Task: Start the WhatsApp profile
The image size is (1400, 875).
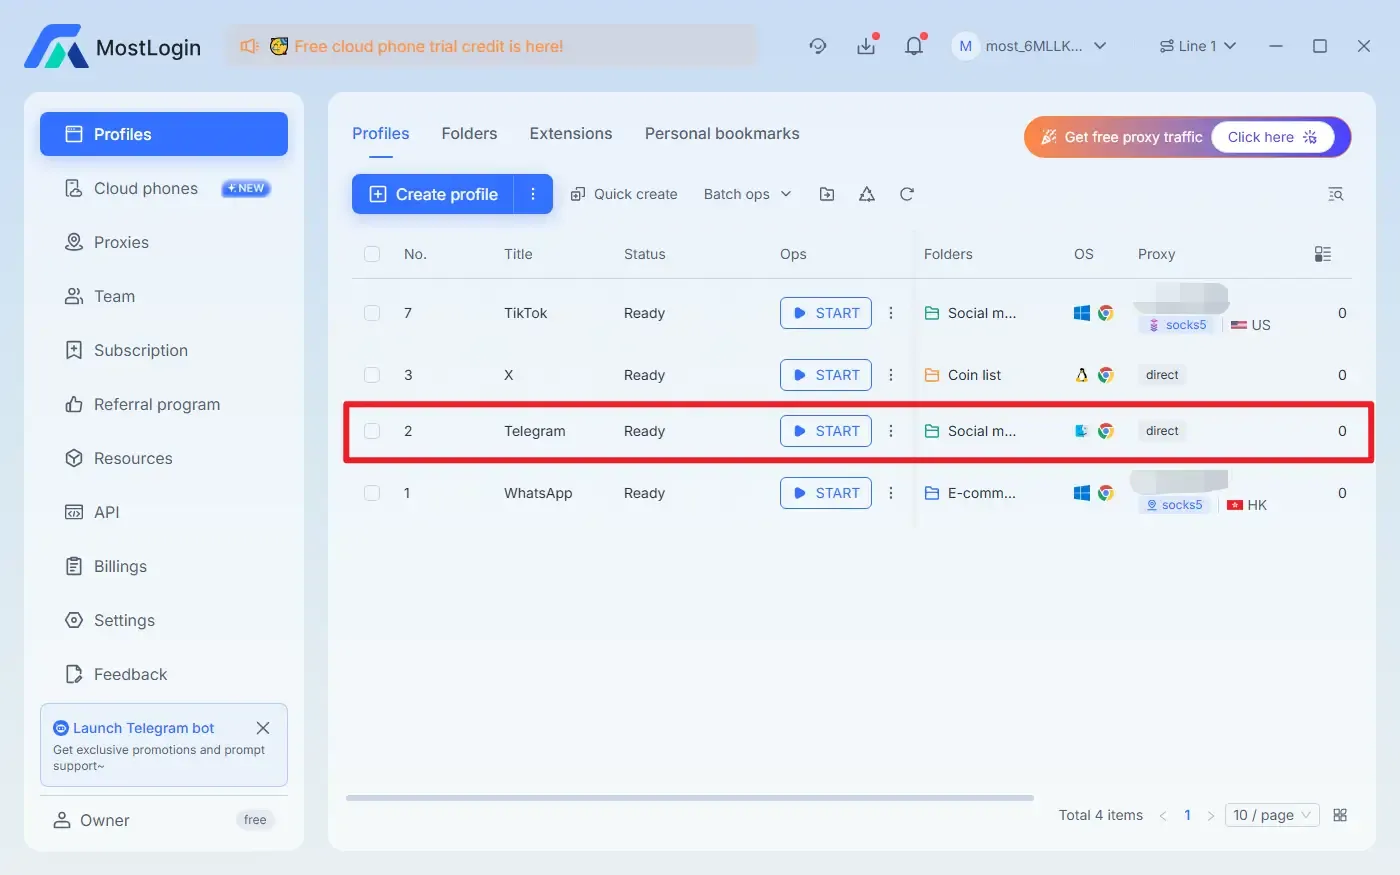Action: point(825,492)
